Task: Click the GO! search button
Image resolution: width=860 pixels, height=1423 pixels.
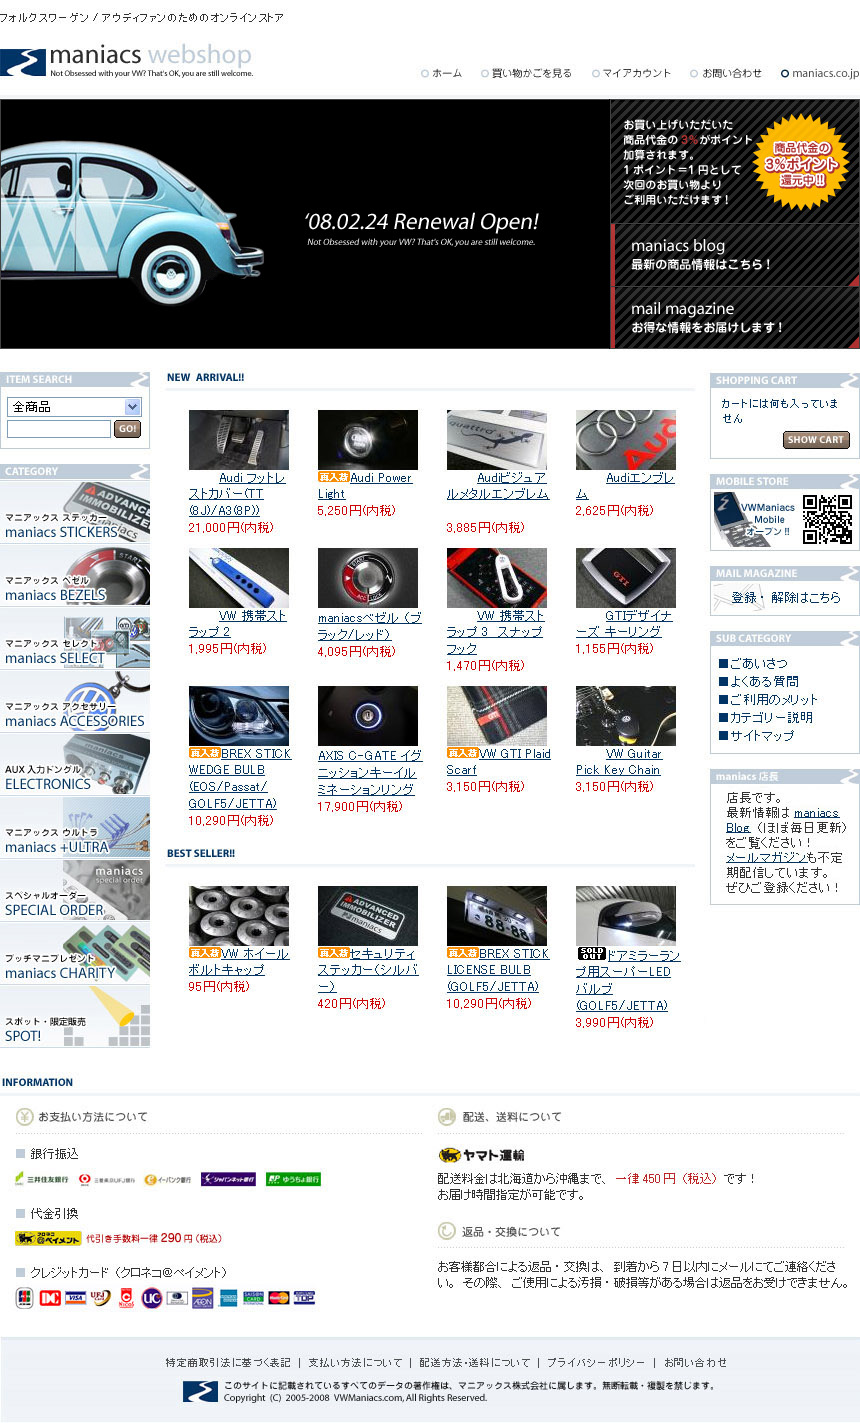Action: click(x=128, y=429)
